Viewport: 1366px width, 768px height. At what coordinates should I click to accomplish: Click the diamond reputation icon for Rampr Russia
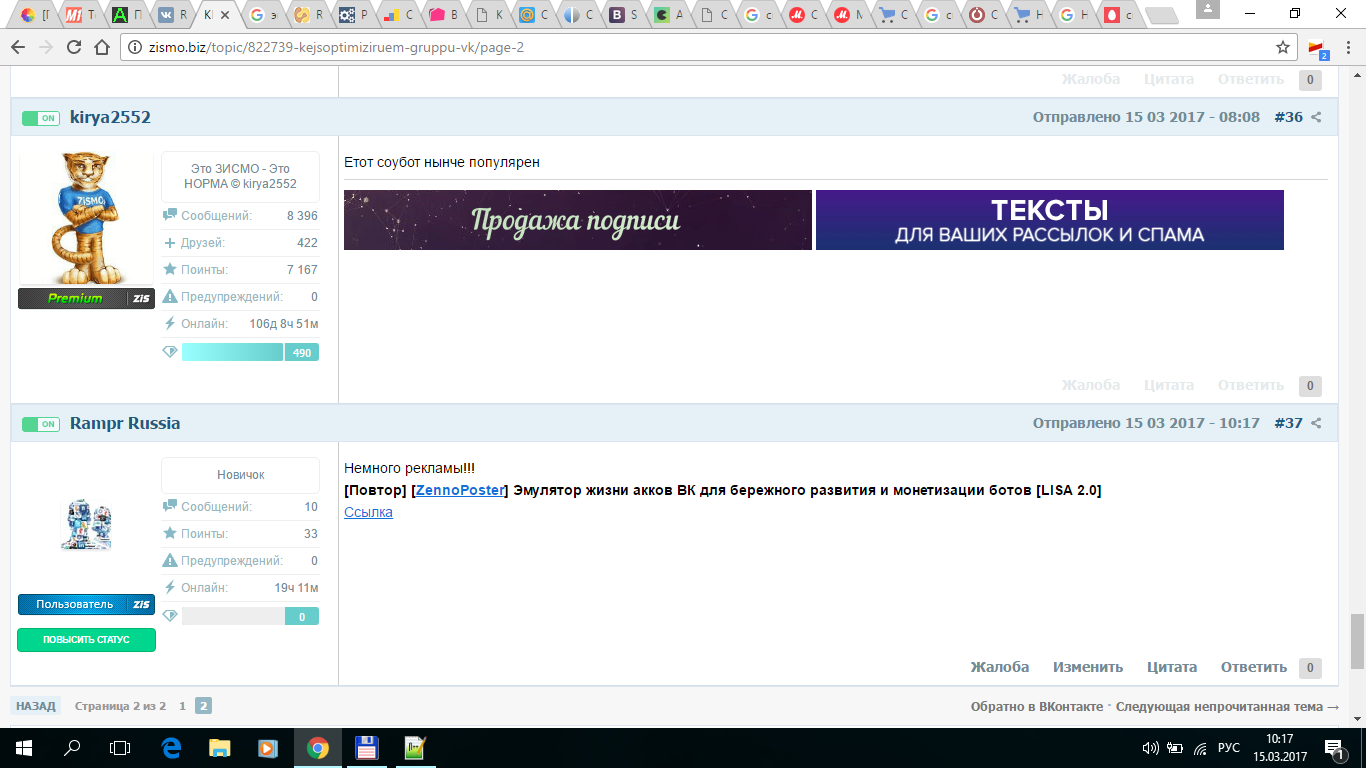coord(170,616)
